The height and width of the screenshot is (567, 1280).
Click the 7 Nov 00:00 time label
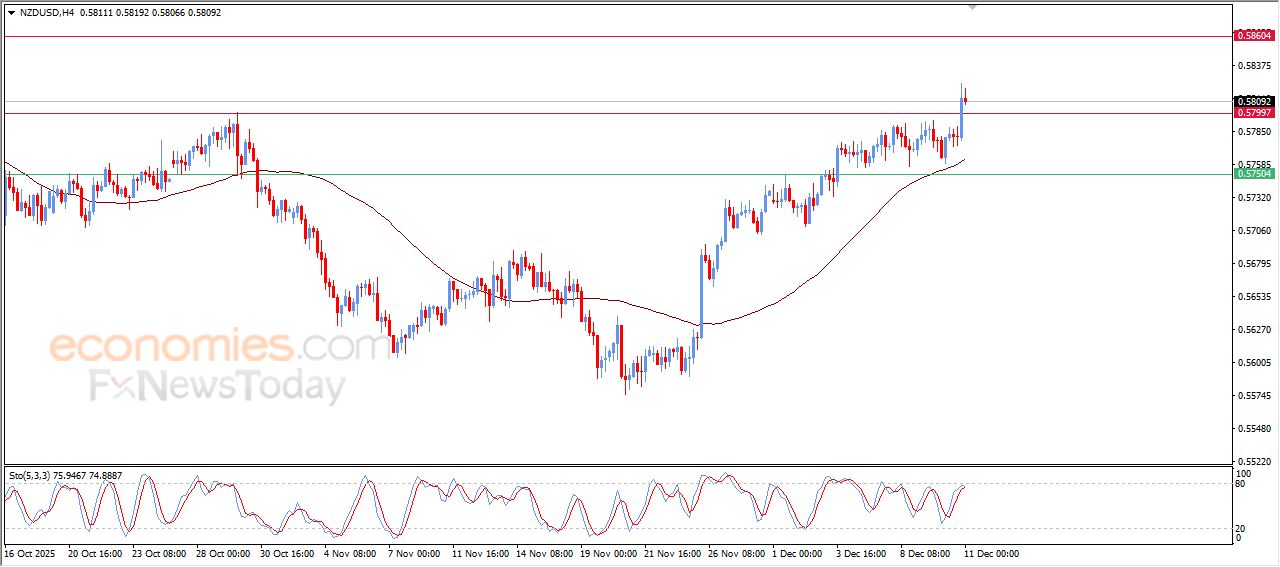coord(412,553)
